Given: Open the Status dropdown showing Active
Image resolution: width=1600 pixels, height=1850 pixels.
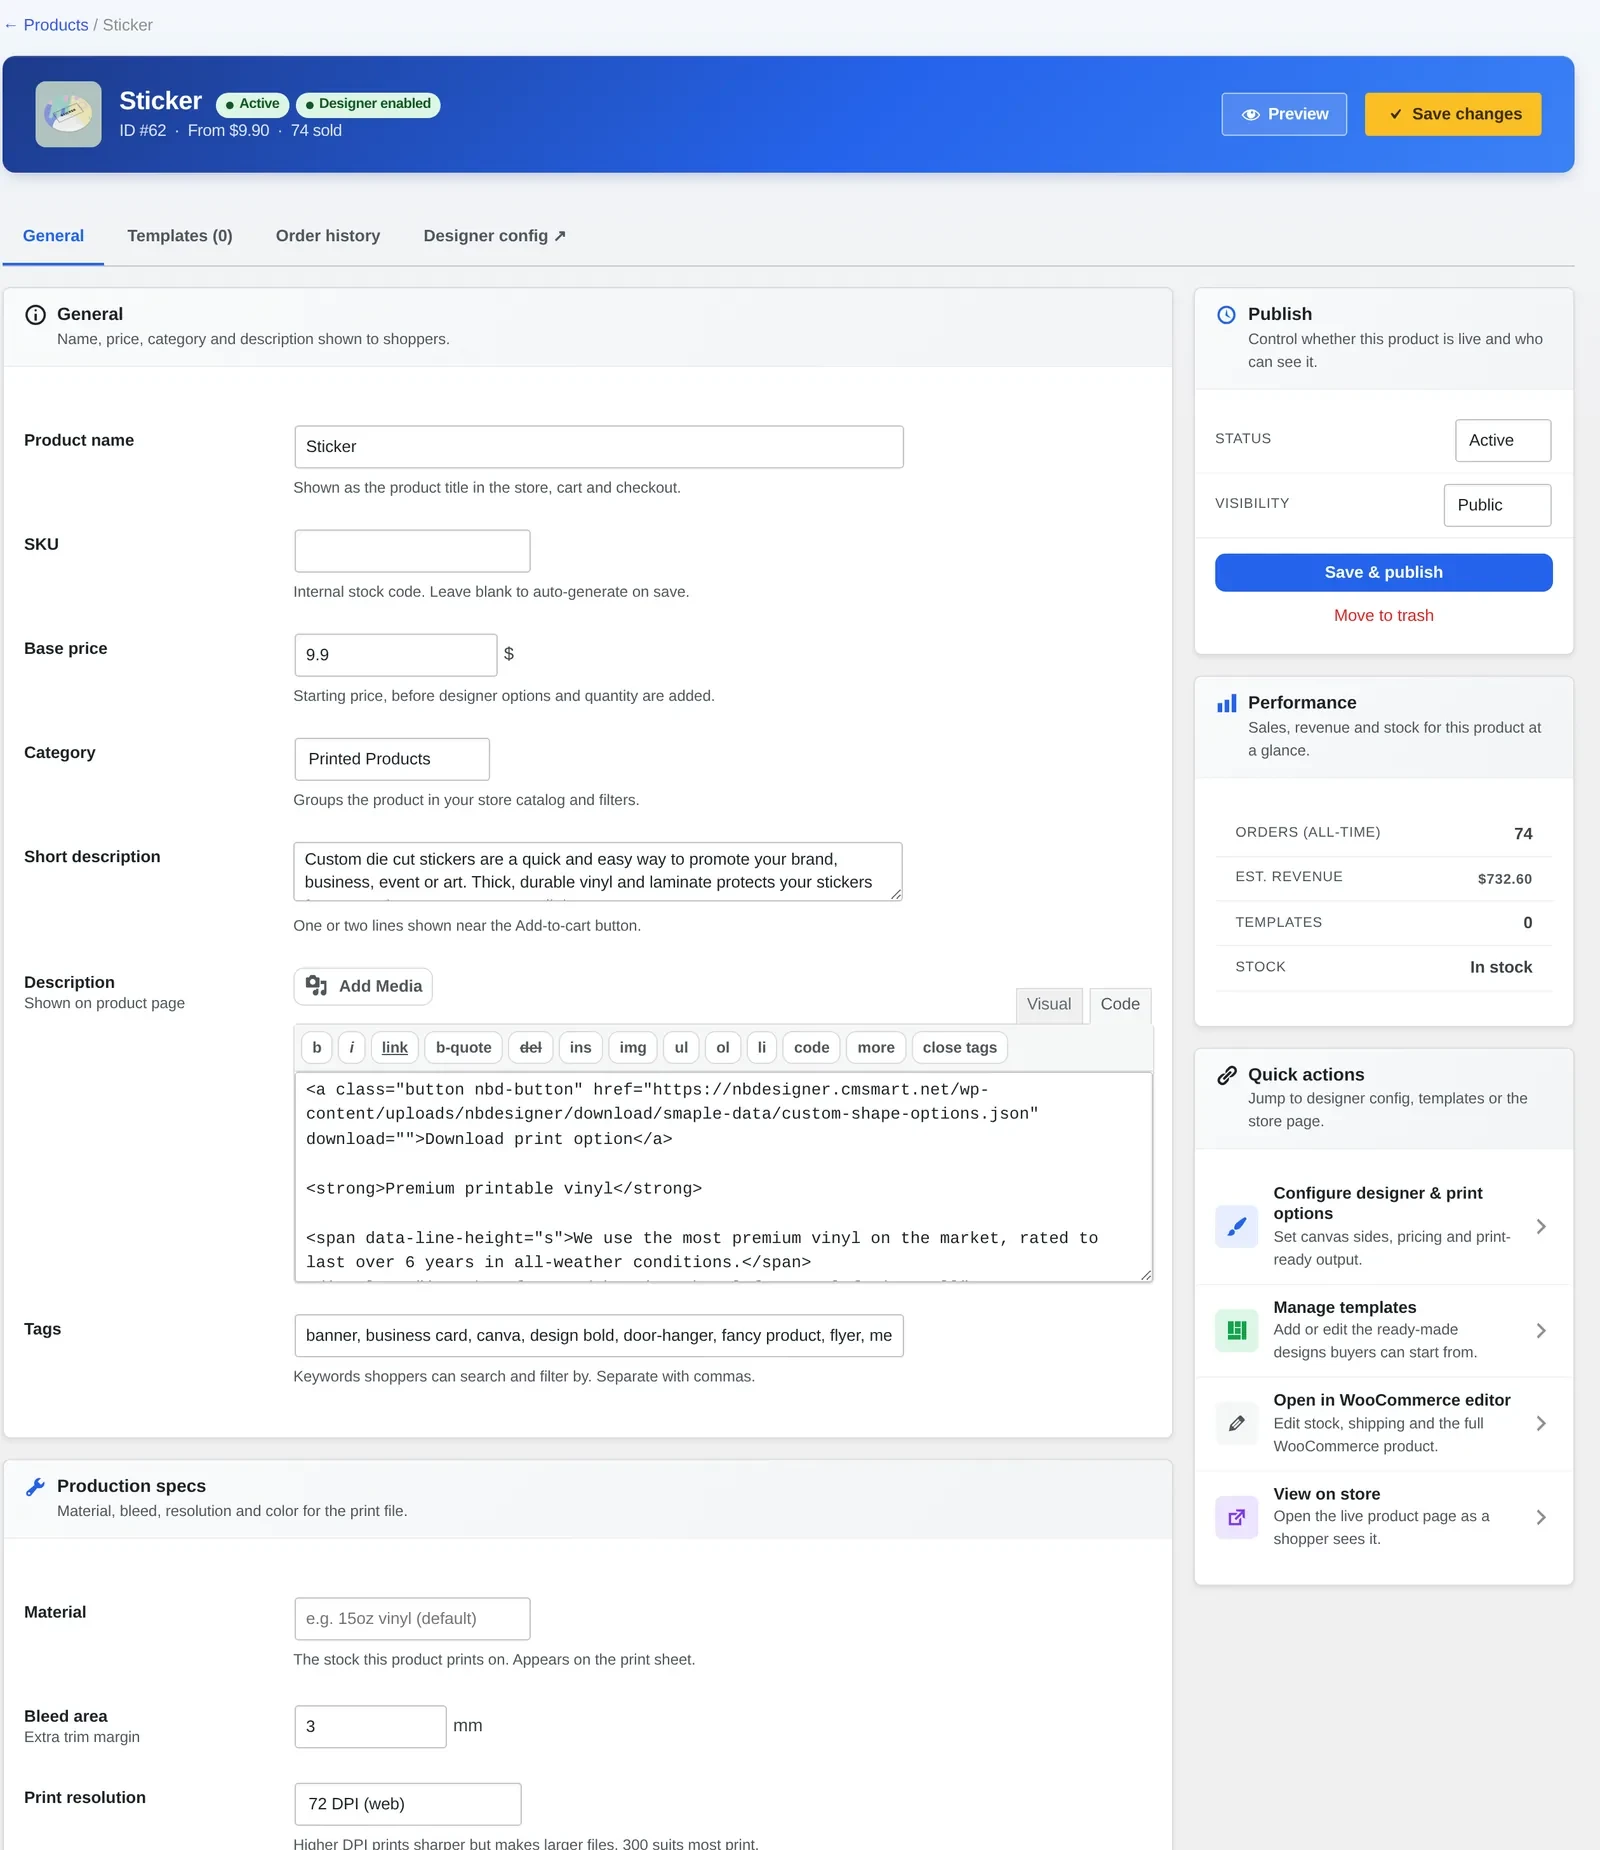Looking at the screenshot, I should click(1503, 441).
